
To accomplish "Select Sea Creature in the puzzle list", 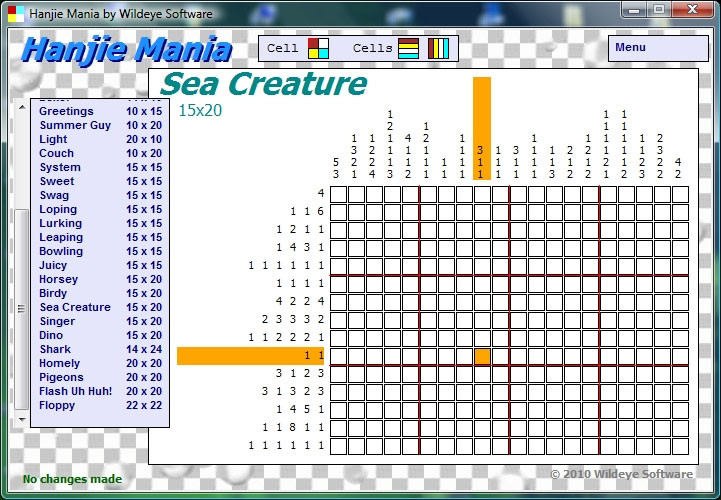I will 100,307.
